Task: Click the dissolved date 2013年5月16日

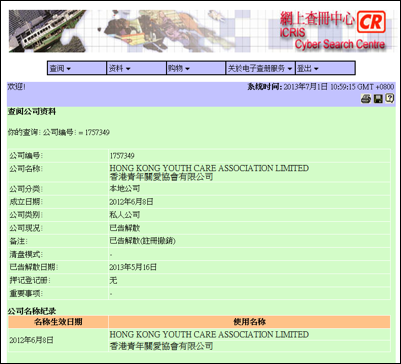Action: 133,267
